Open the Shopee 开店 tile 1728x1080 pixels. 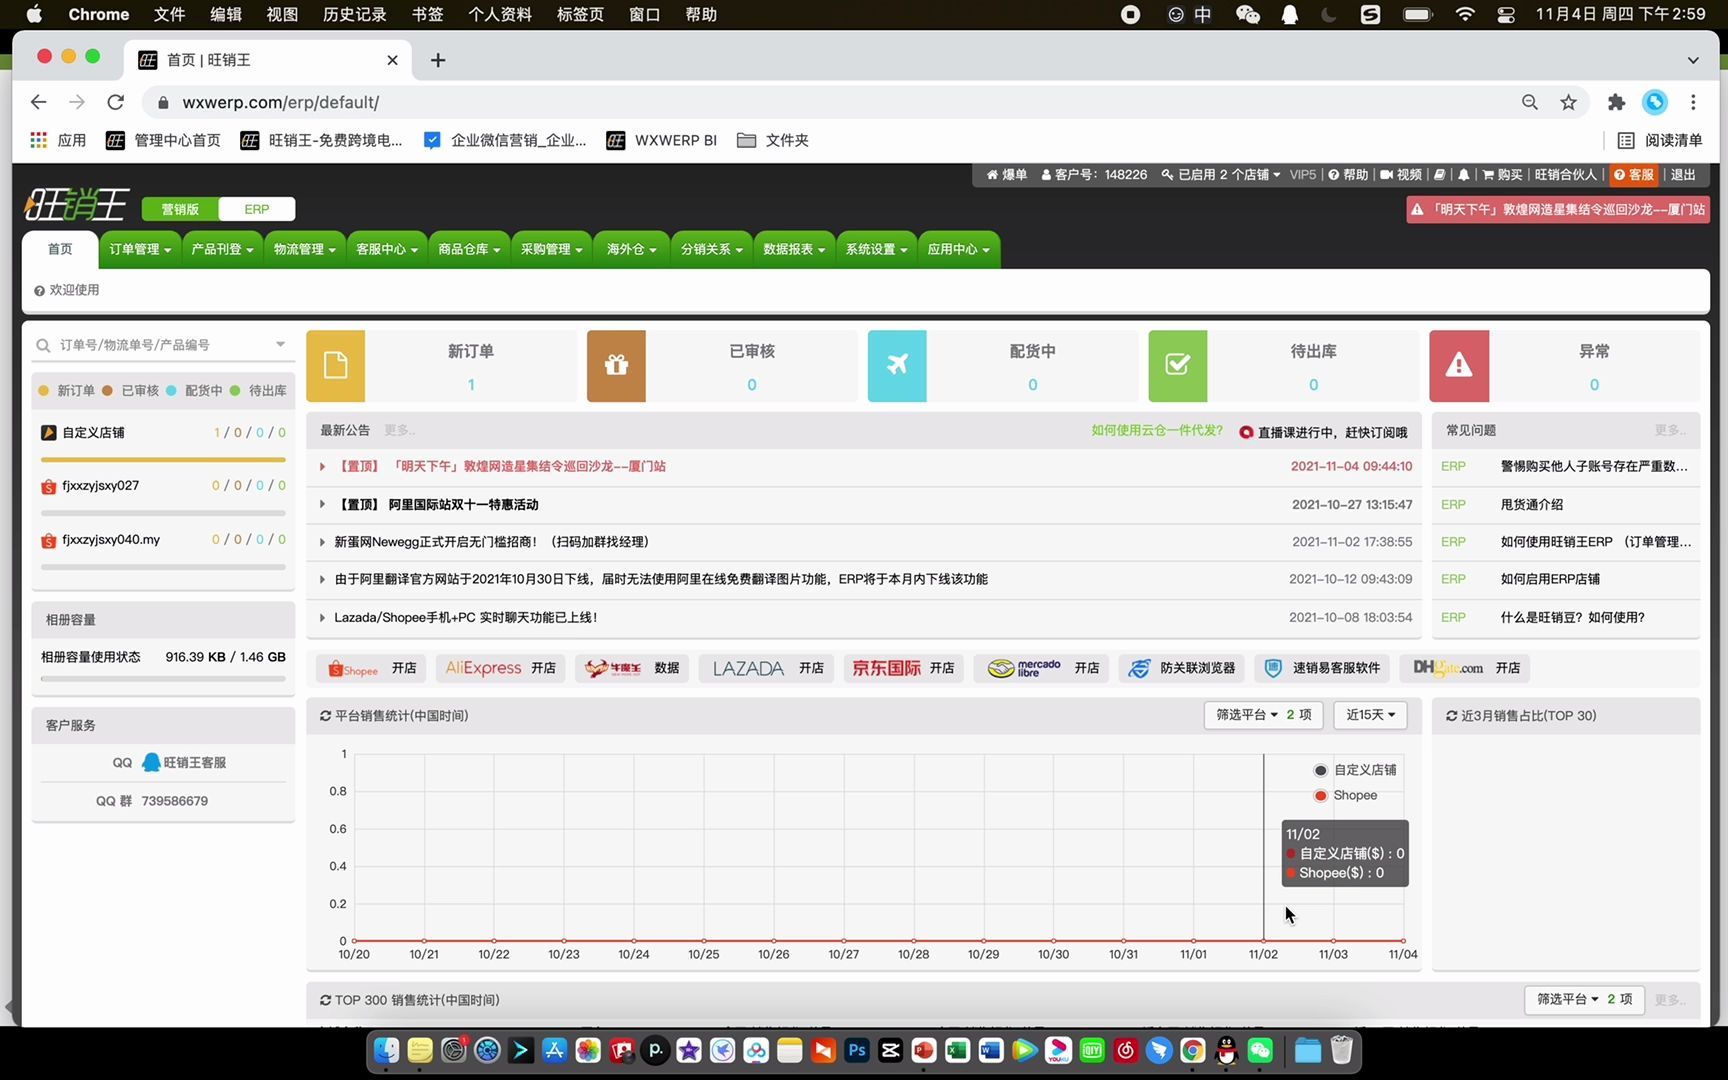[372, 668]
